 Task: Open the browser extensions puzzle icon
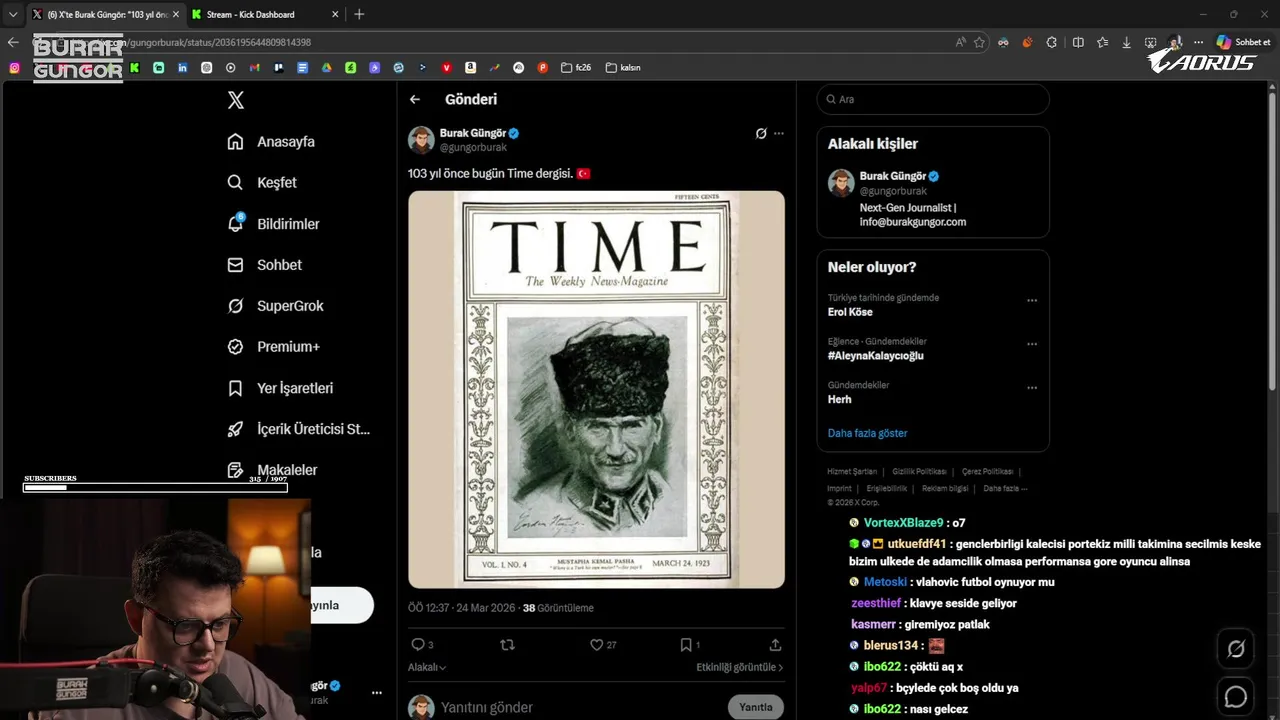pos(1052,42)
